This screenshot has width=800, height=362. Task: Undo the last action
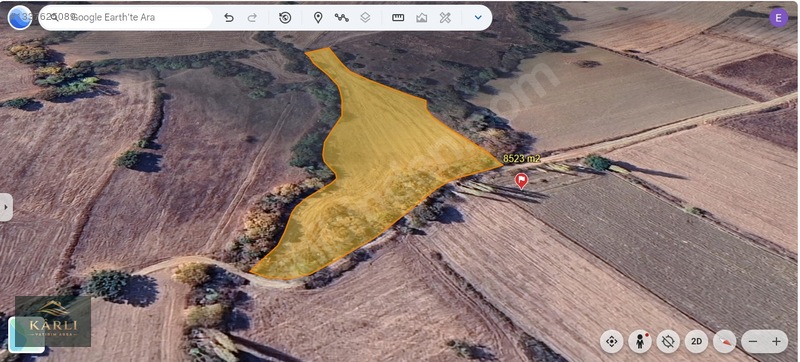(x=229, y=18)
